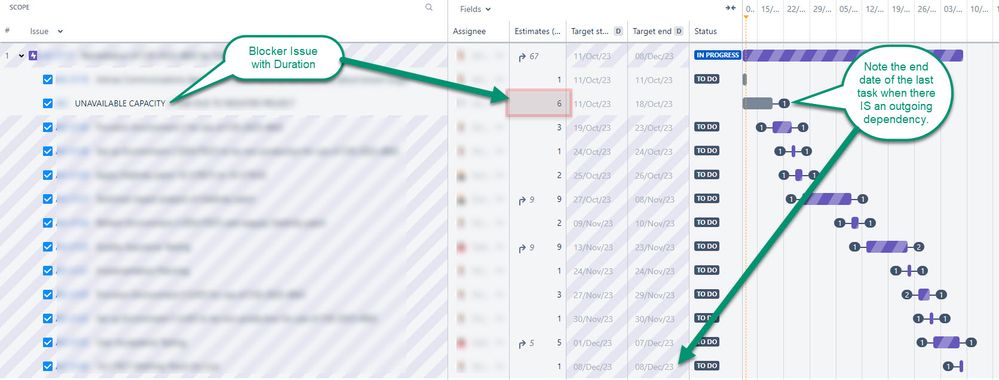Click the D badge on Target end column

tap(679, 31)
